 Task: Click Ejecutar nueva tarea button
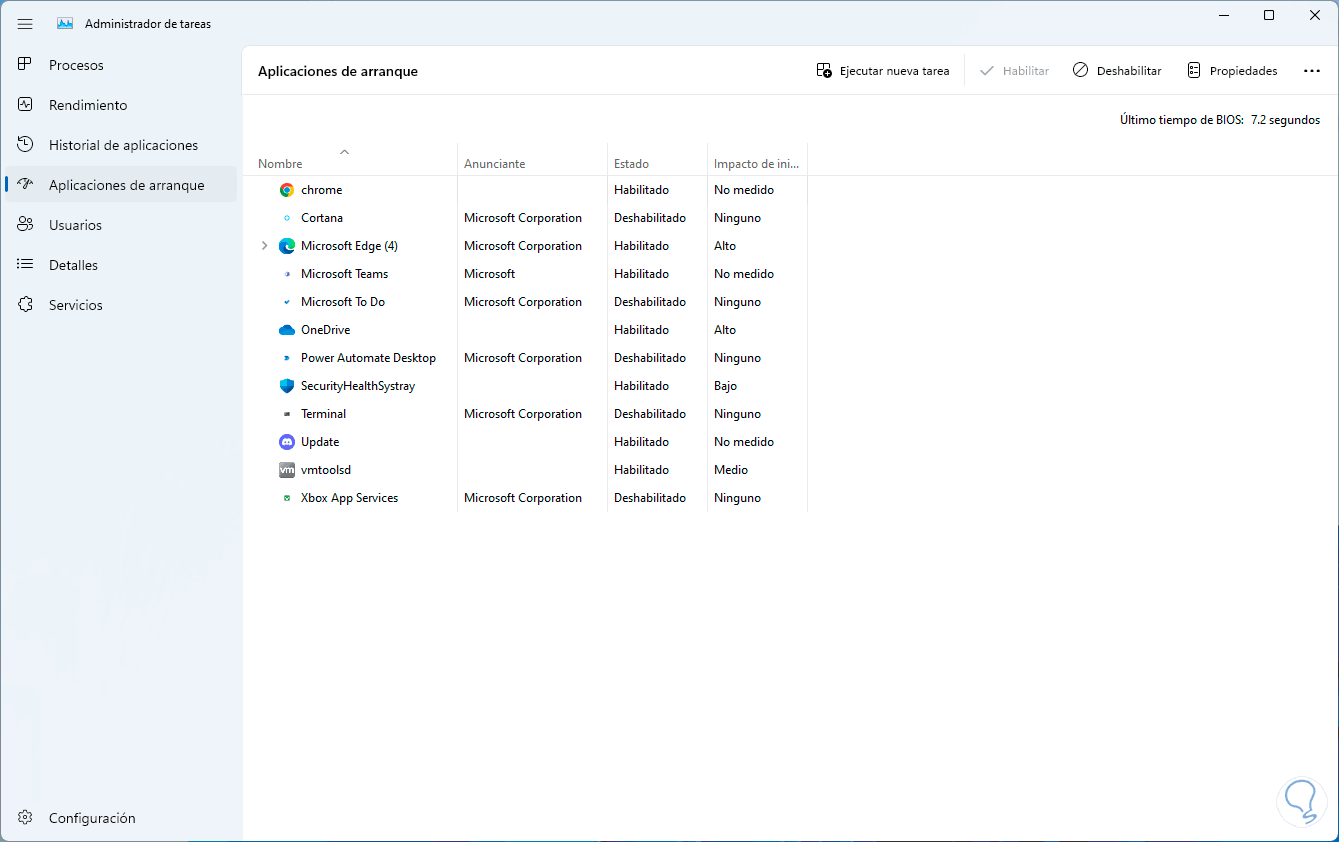pos(883,71)
